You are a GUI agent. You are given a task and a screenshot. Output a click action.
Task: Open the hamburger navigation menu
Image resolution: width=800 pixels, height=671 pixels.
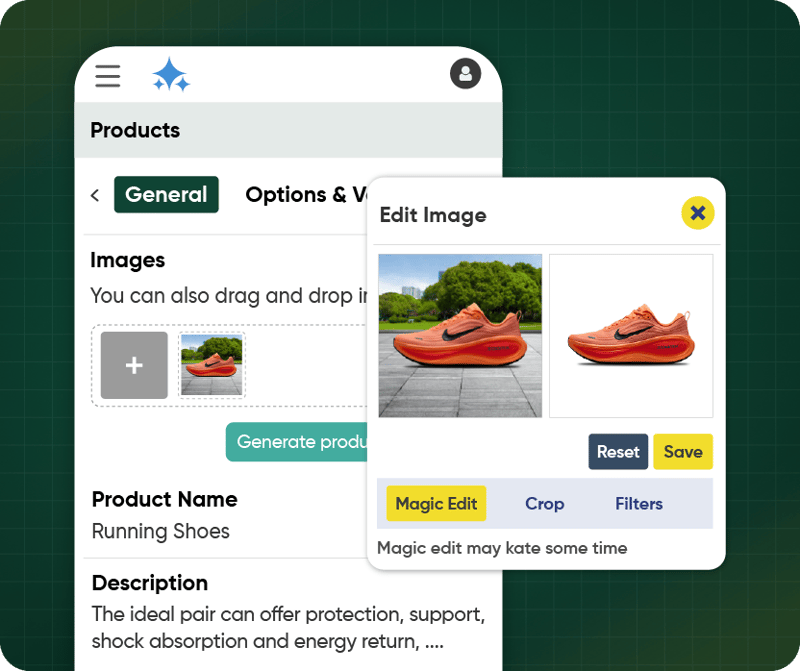click(107, 76)
